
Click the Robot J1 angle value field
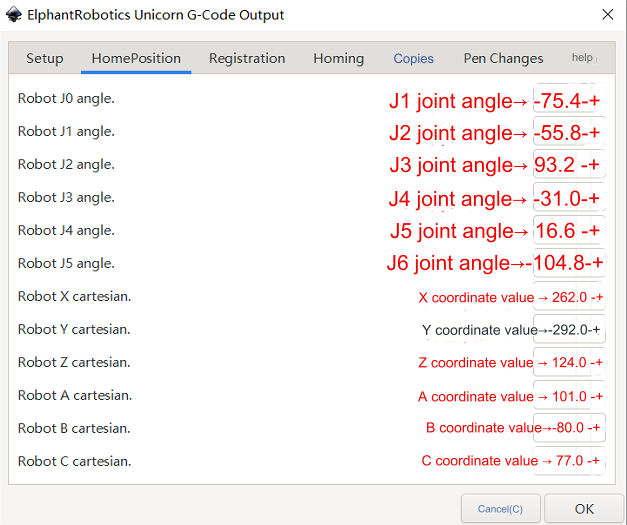pos(569,132)
